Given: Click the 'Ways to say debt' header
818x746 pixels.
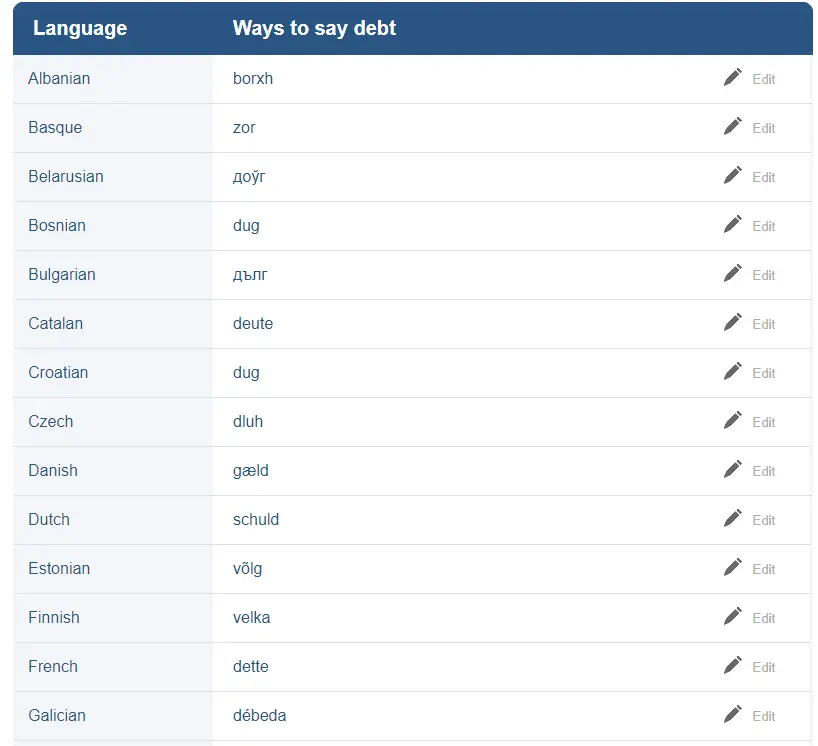Looking at the screenshot, I should [x=314, y=28].
